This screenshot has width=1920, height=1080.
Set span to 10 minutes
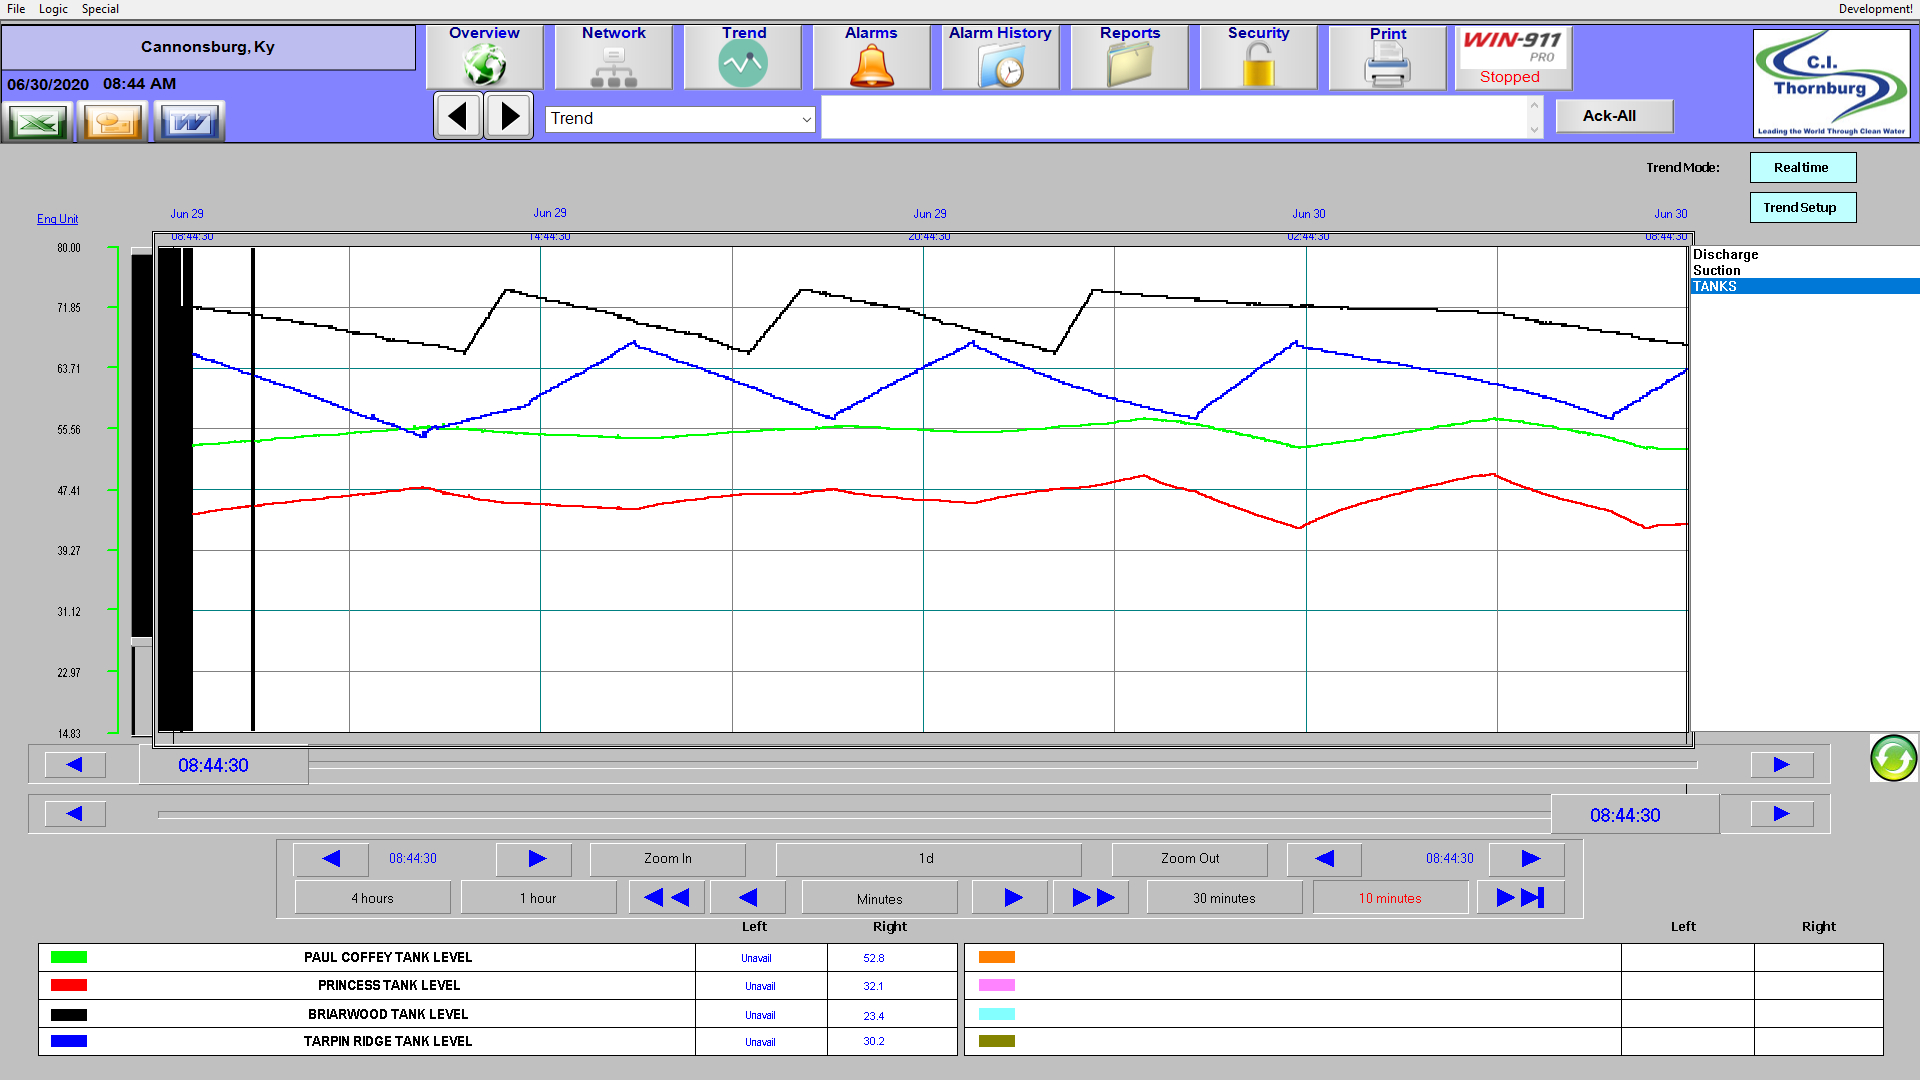pyautogui.click(x=1390, y=898)
